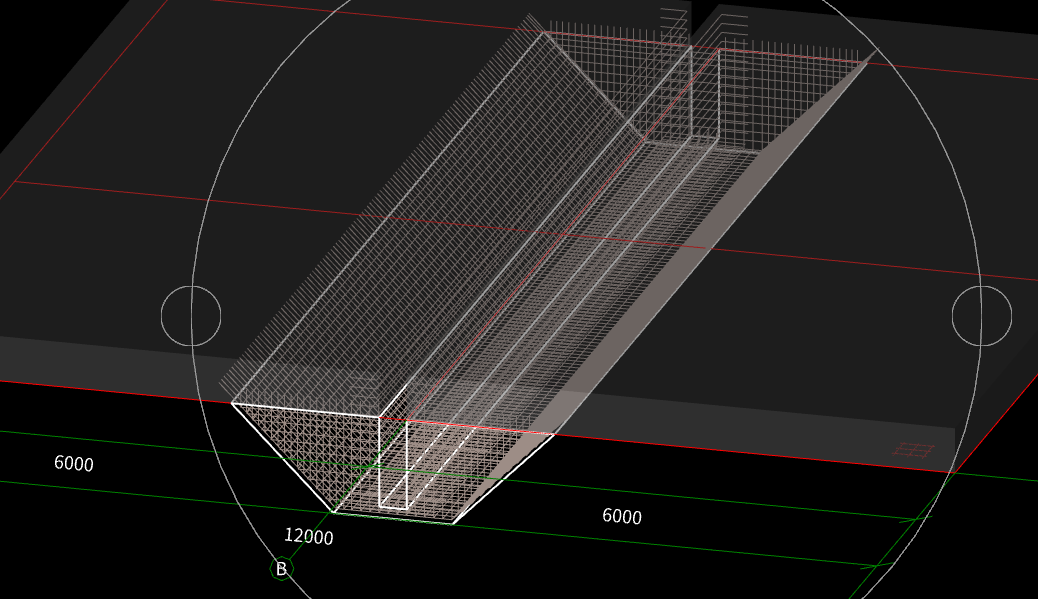Click the left orbit handle circle
This screenshot has width=1038, height=599.
coord(191,316)
